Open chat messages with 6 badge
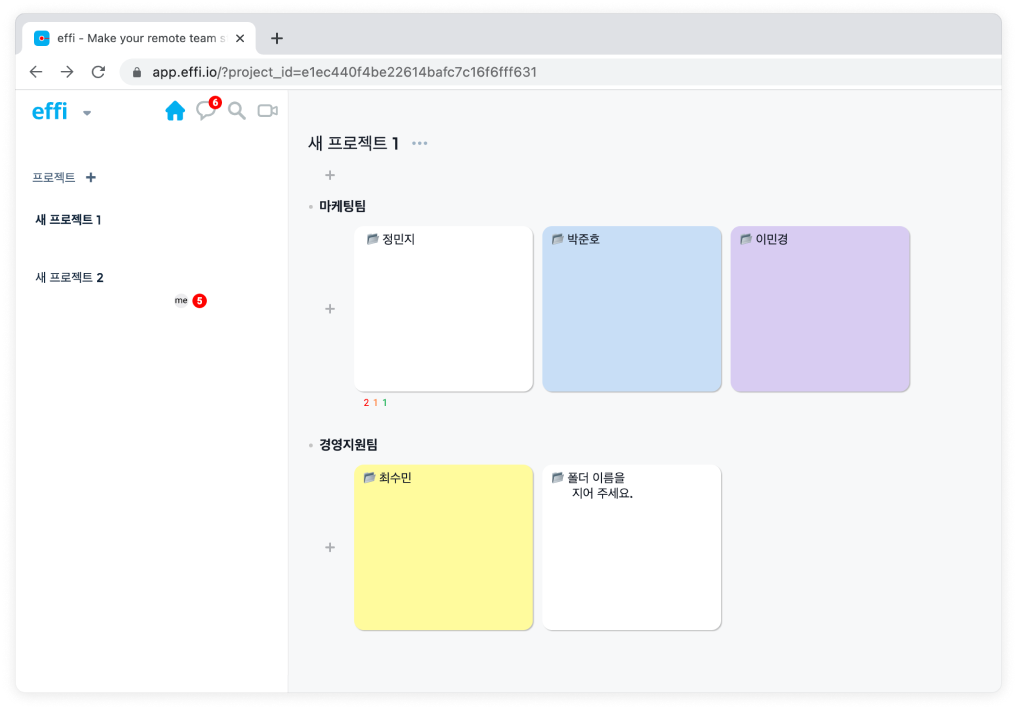Image resolution: width=1017 pixels, height=710 pixels. [206, 111]
